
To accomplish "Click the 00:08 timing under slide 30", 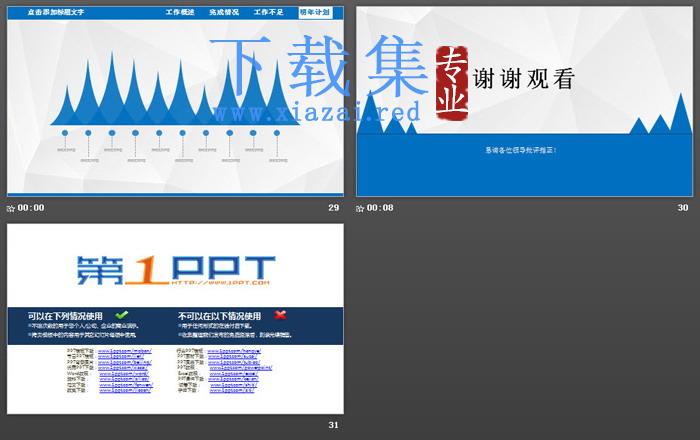I will (x=380, y=208).
